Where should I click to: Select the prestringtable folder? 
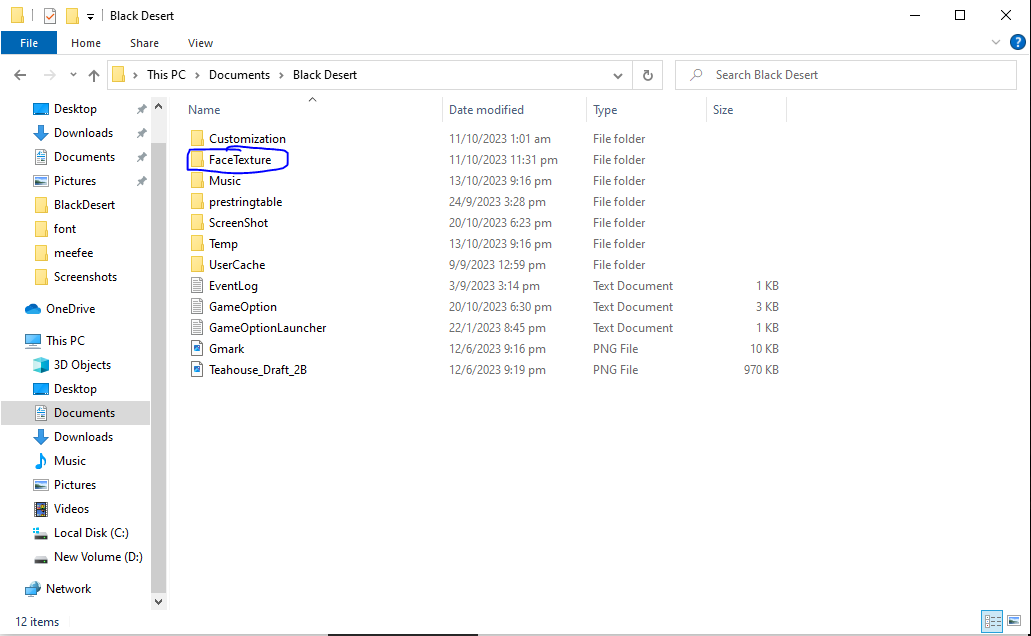236,202
